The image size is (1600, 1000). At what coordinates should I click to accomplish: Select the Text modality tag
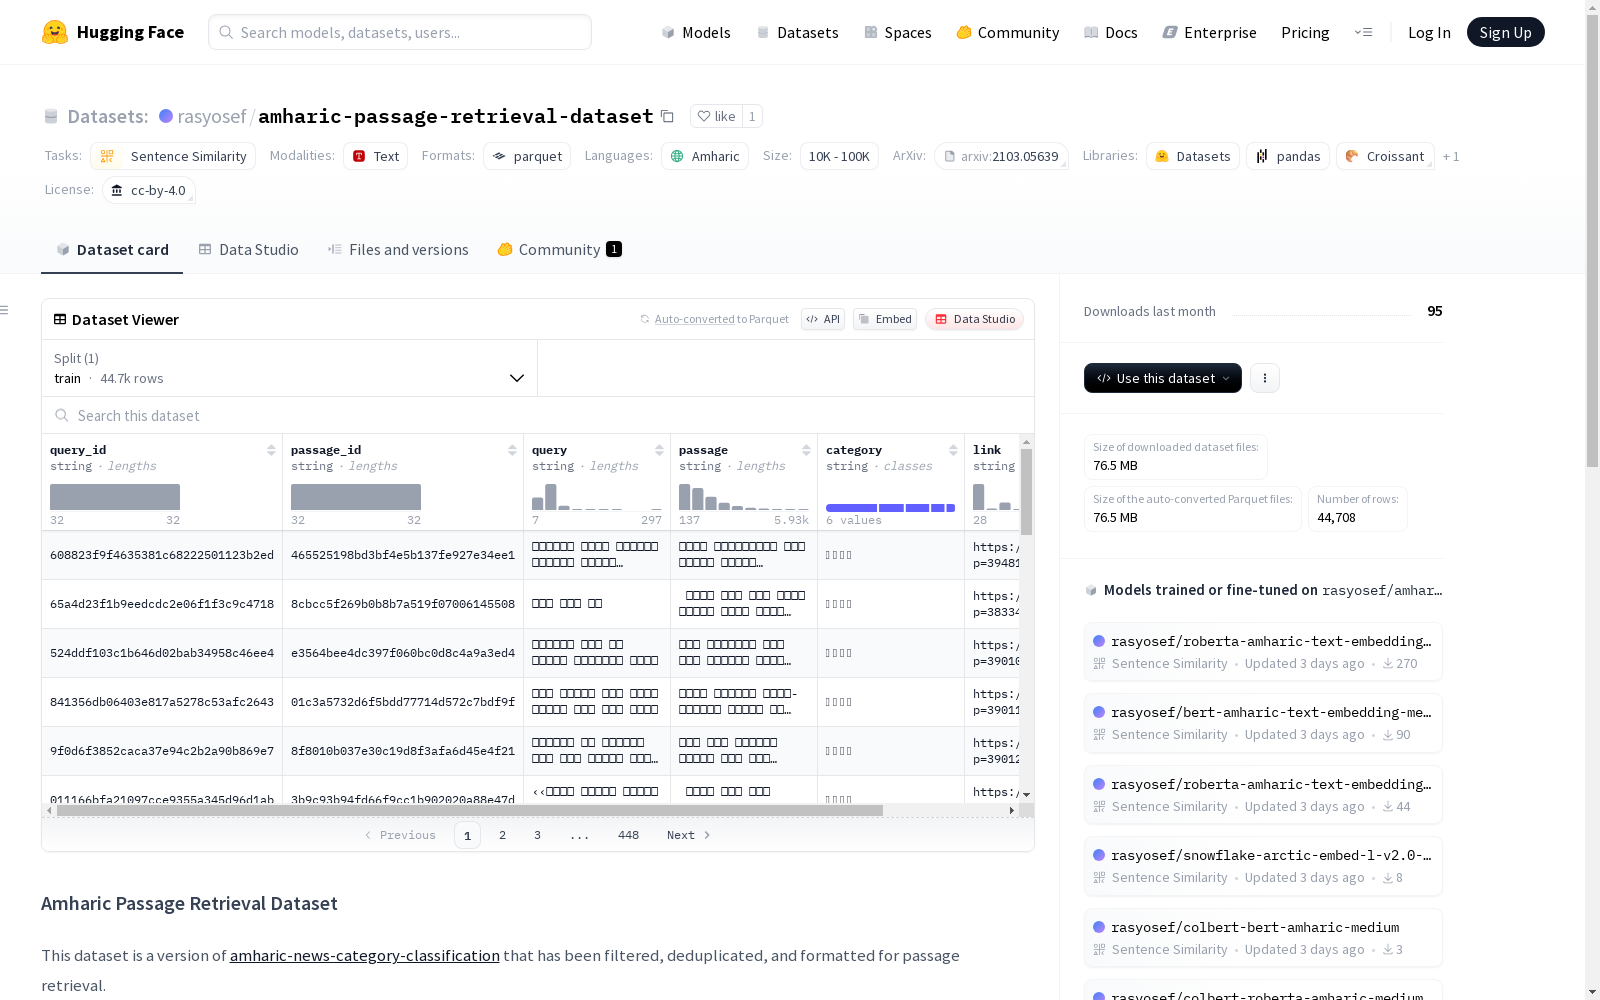click(375, 156)
